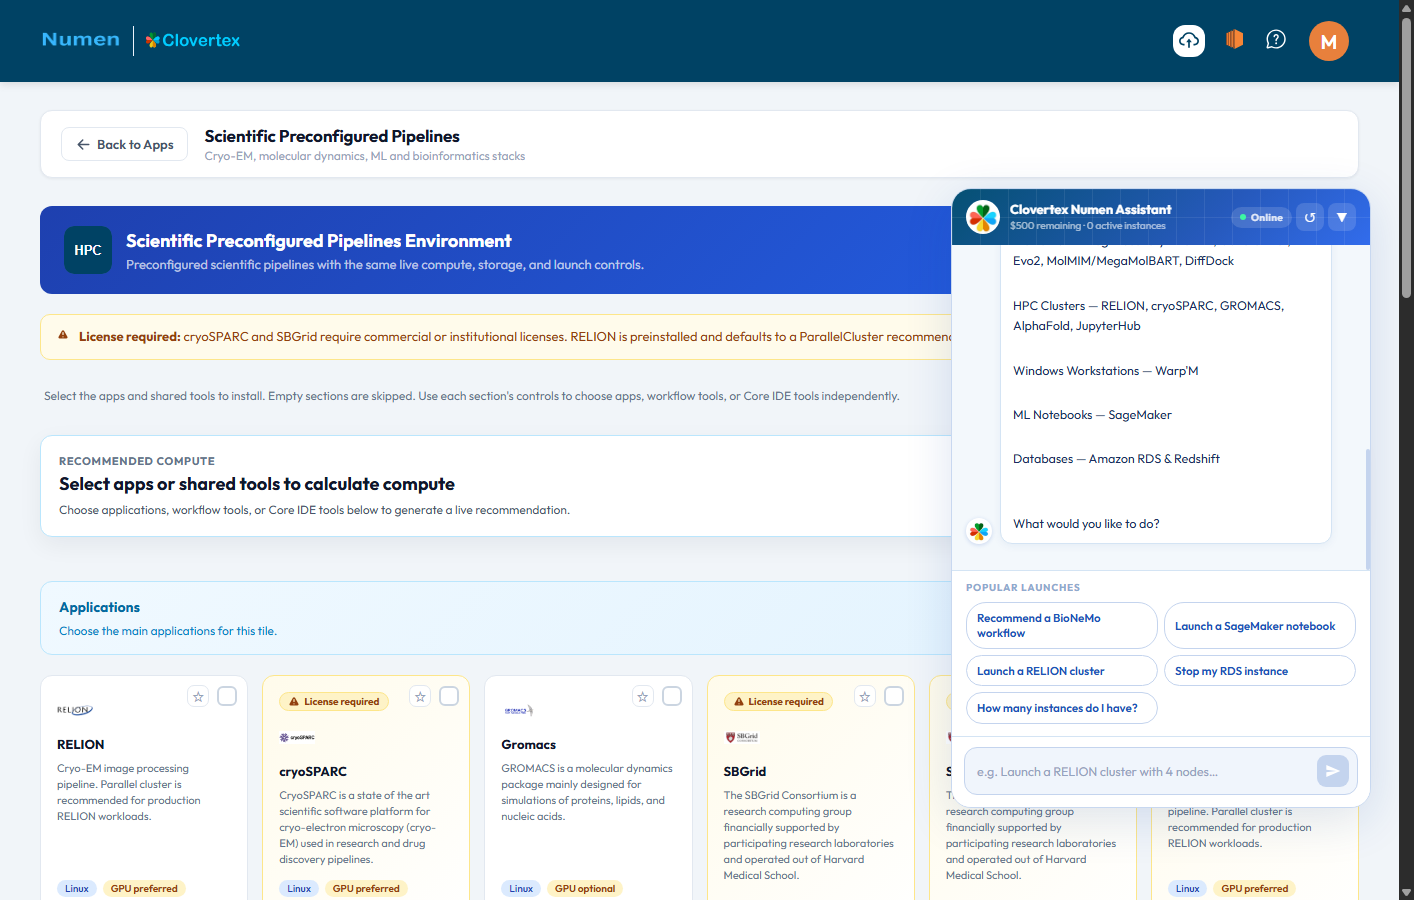Click Recommend a BioNeMo workflow suggestion
Screen dimensions: 1414x900
tap(1061, 626)
